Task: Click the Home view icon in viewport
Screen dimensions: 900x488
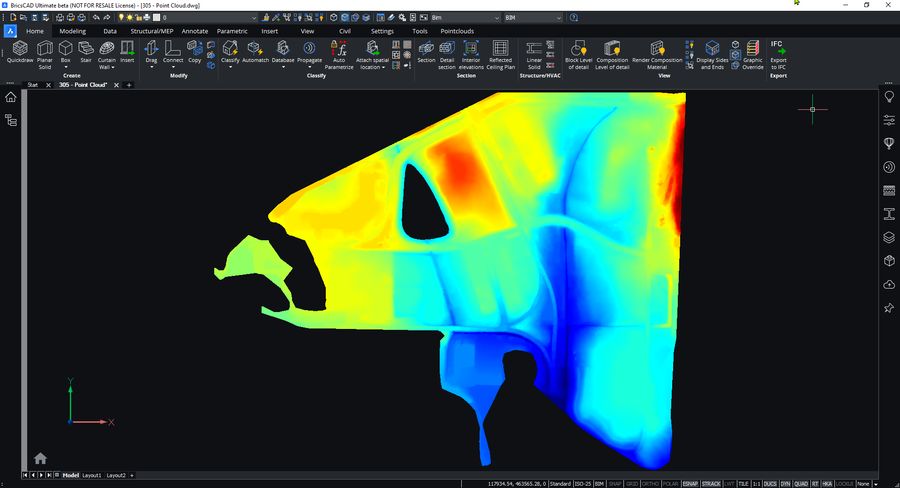Action: tap(40, 458)
